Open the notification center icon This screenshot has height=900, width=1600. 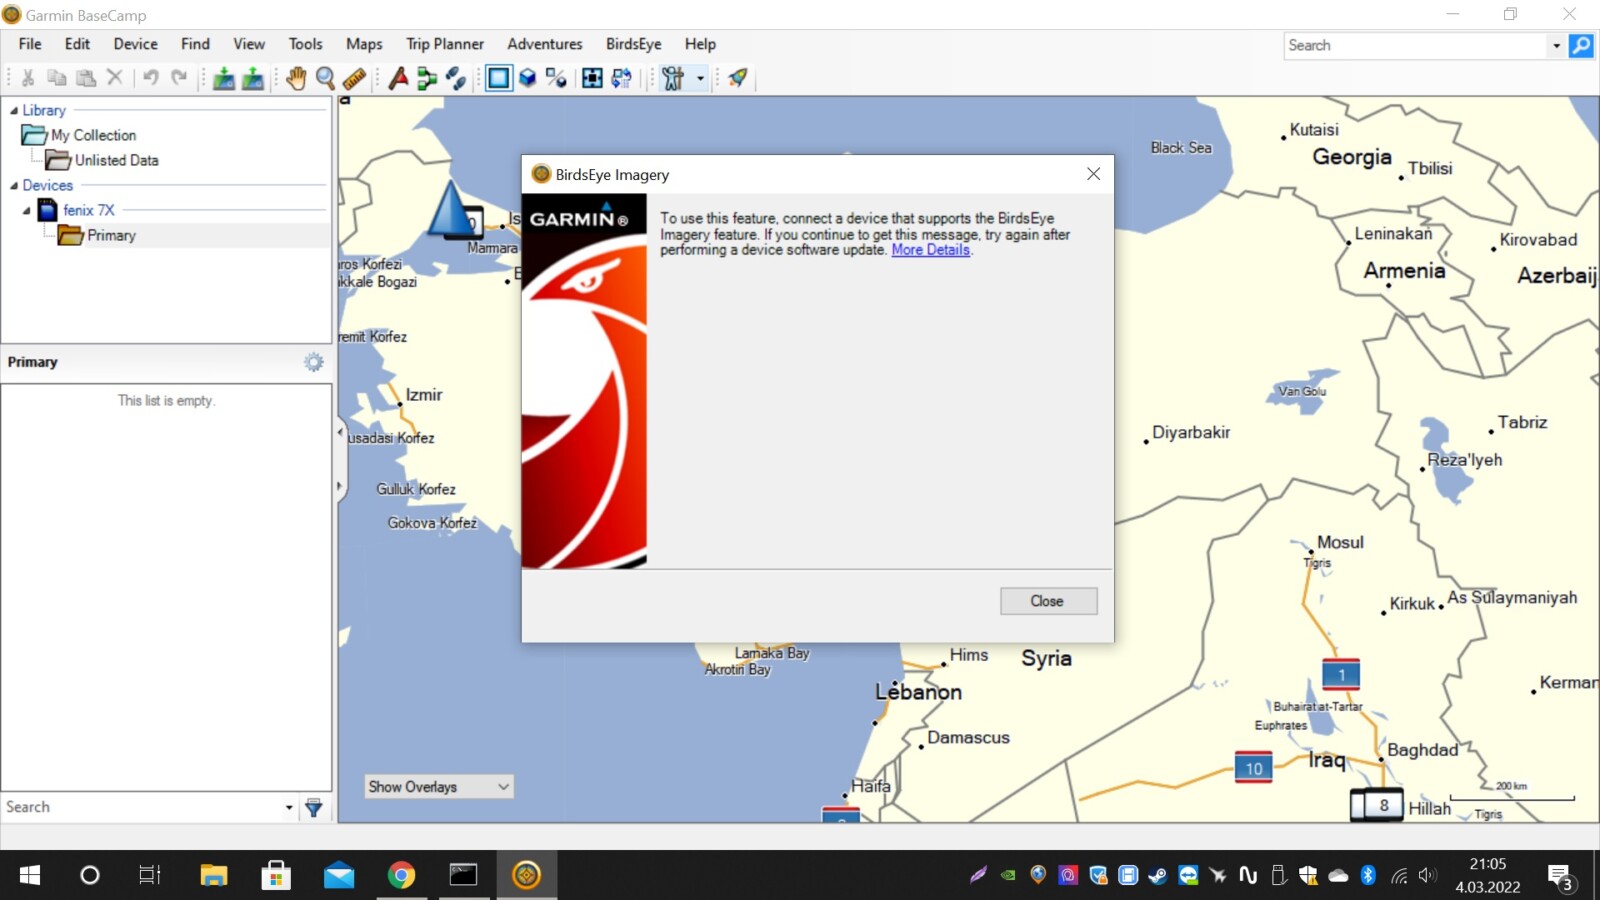pos(1560,878)
